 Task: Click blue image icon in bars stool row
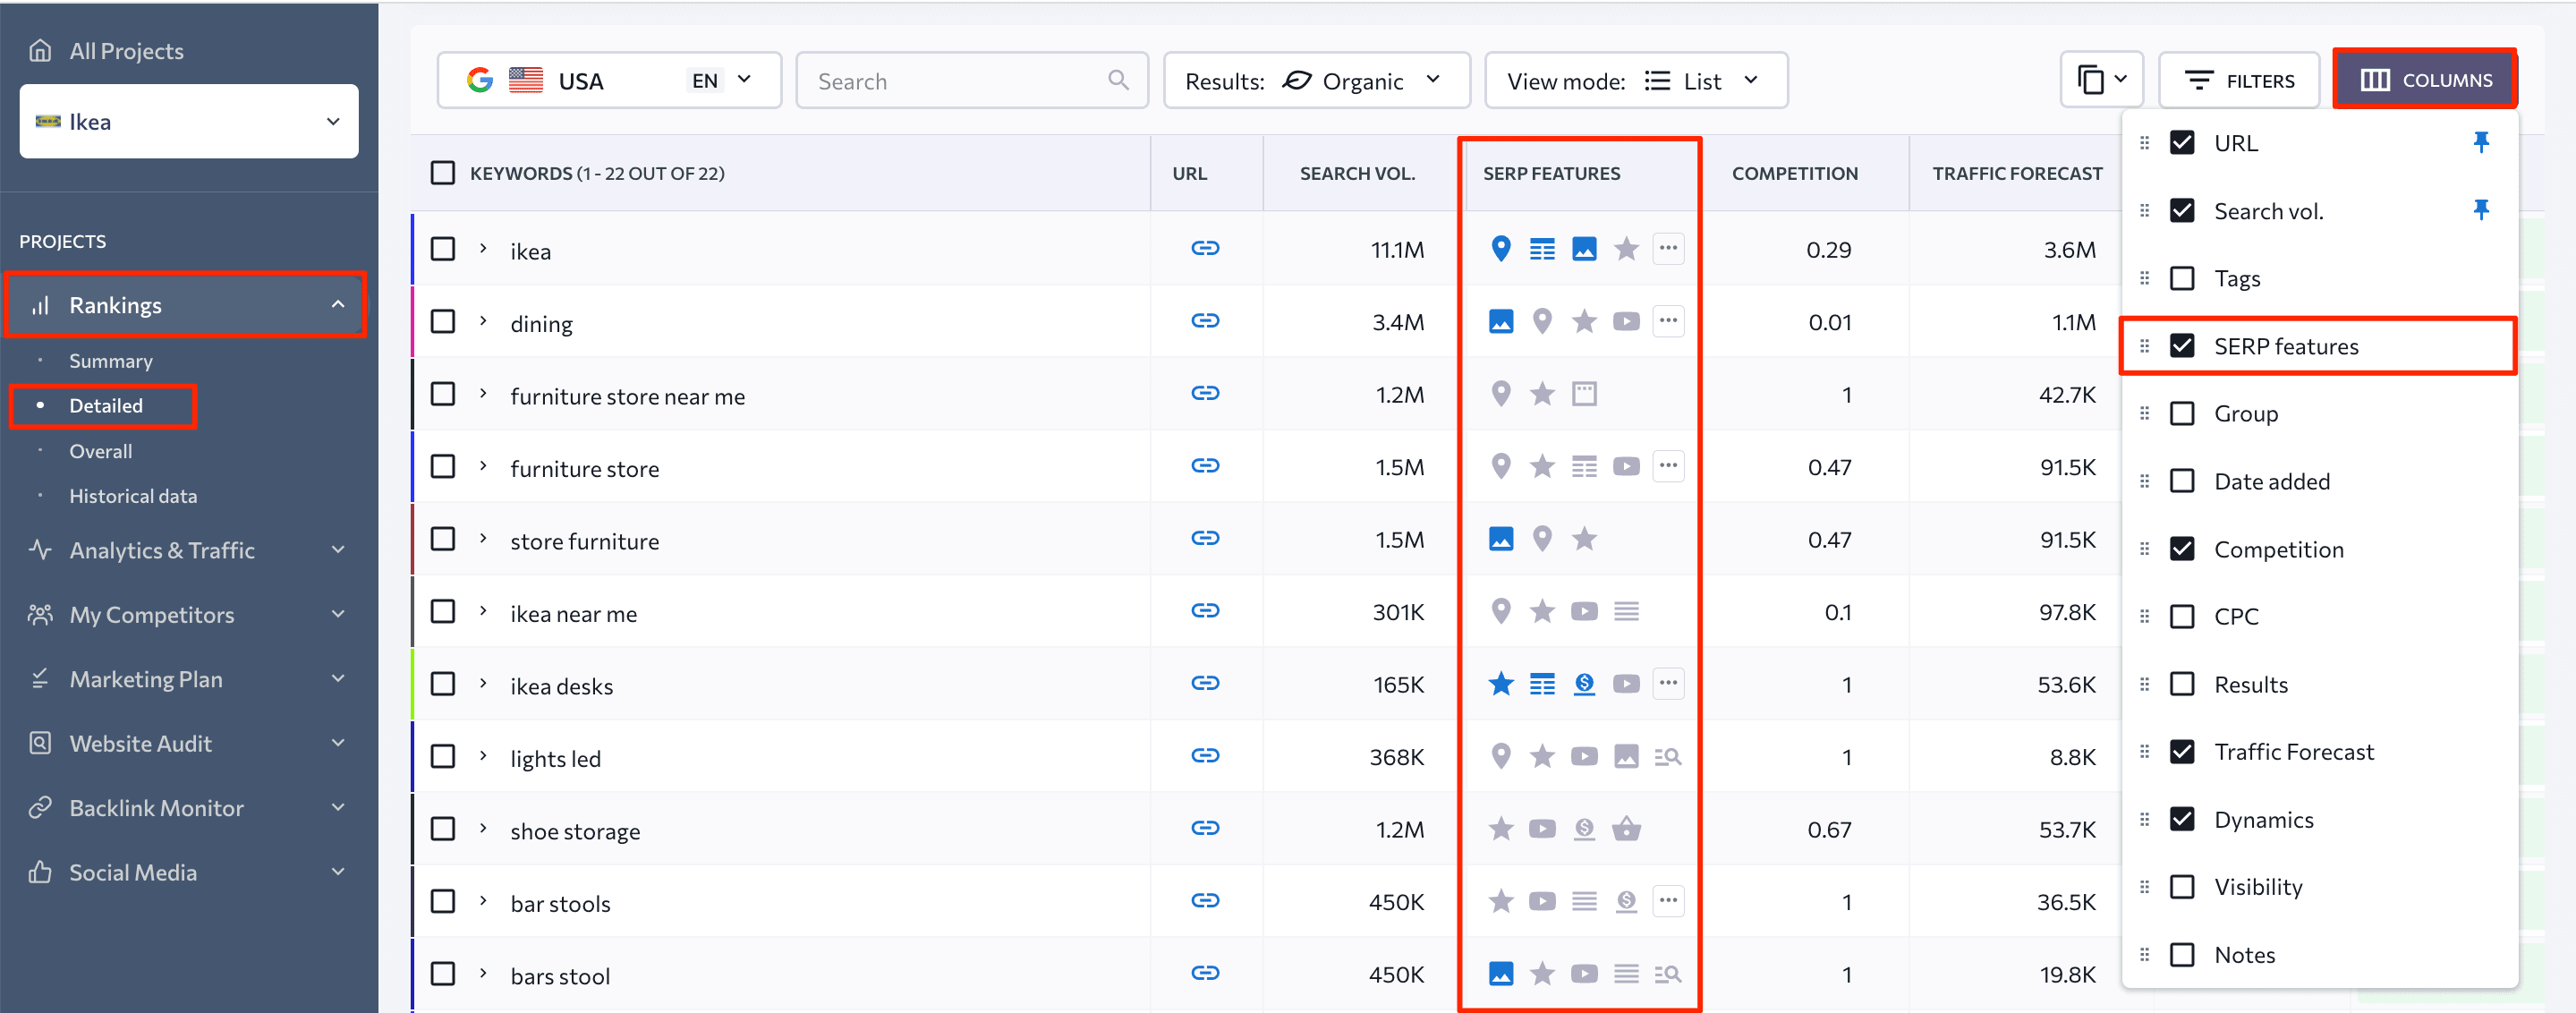pyautogui.click(x=1500, y=974)
